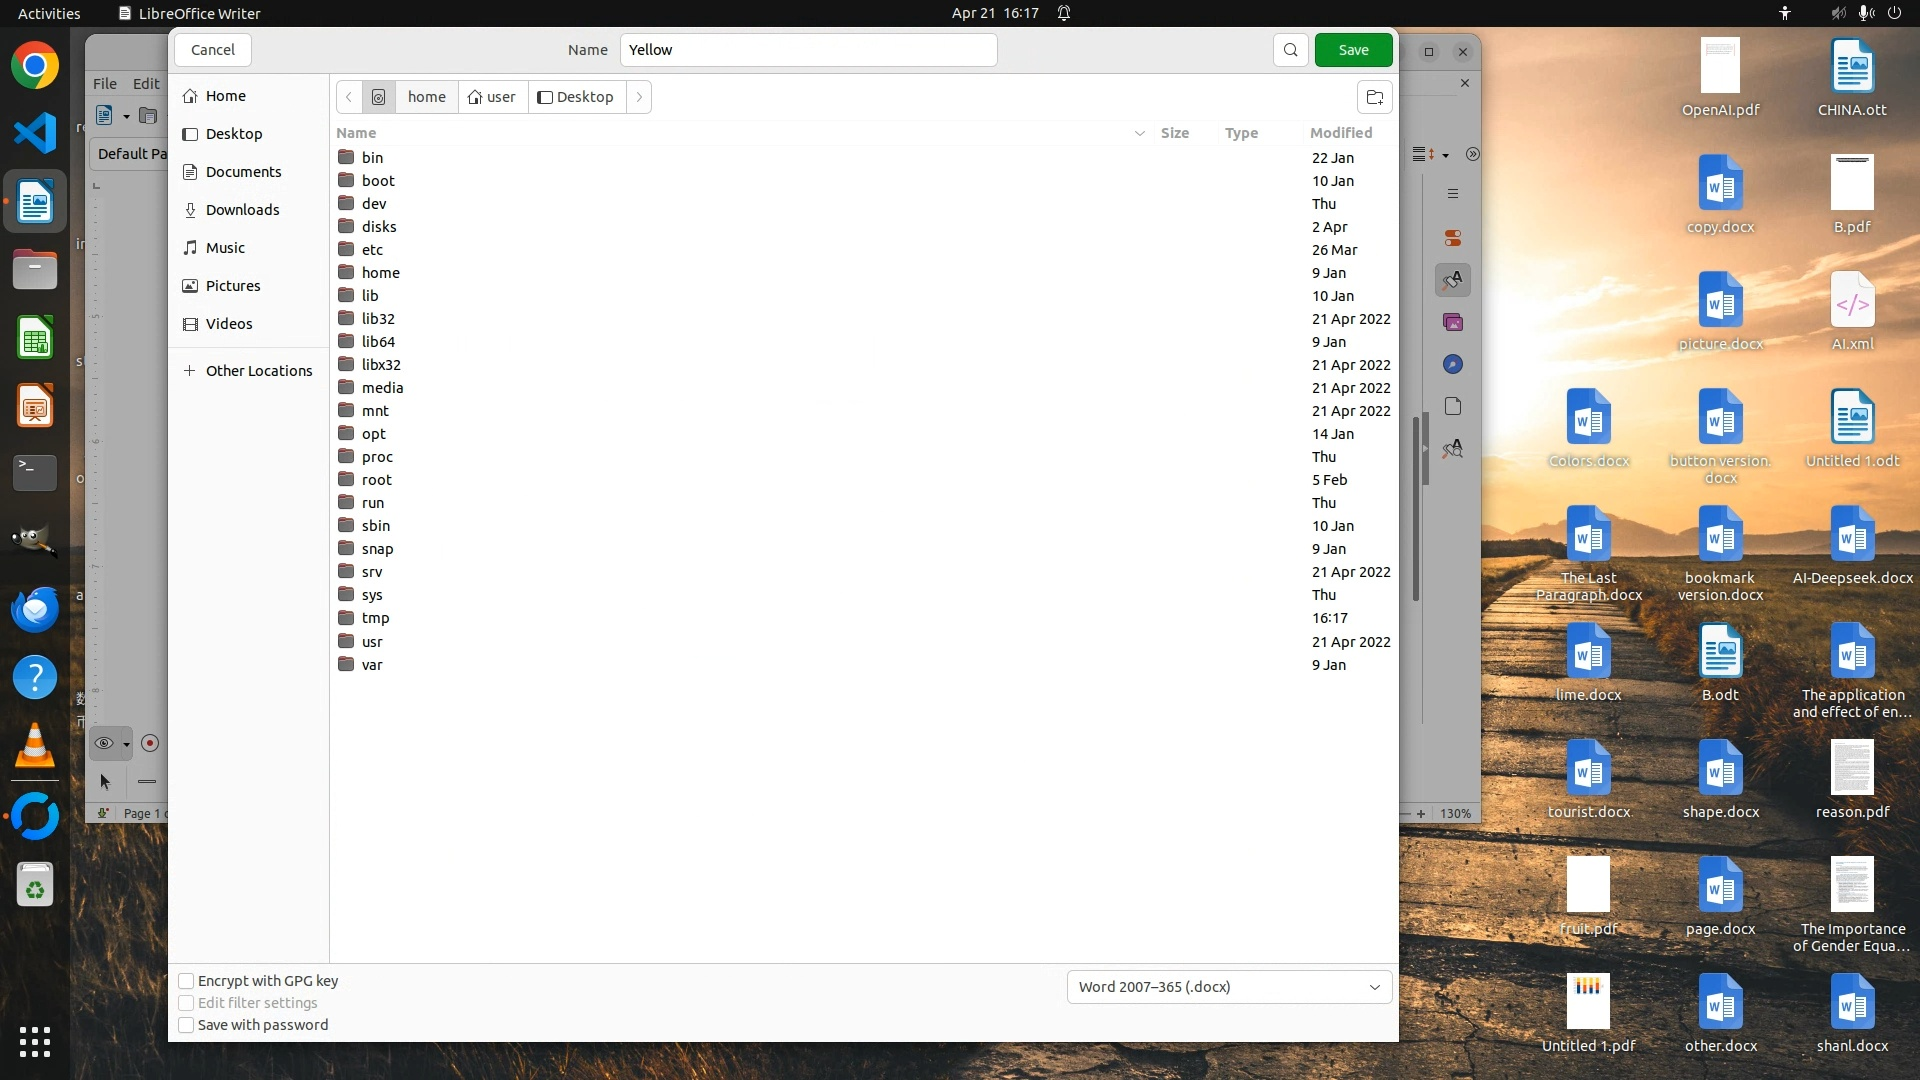Click the back arrow in the path bar
Viewport: 1920px width, 1080px height.
[x=348, y=97]
